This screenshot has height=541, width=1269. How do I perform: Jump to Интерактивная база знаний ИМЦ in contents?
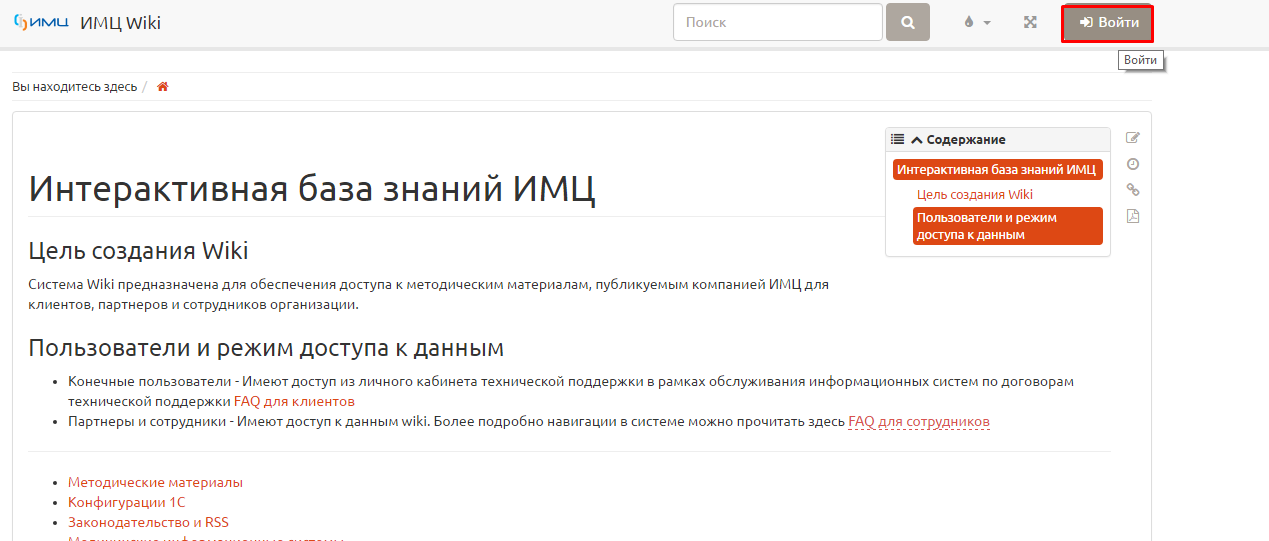[997, 169]
